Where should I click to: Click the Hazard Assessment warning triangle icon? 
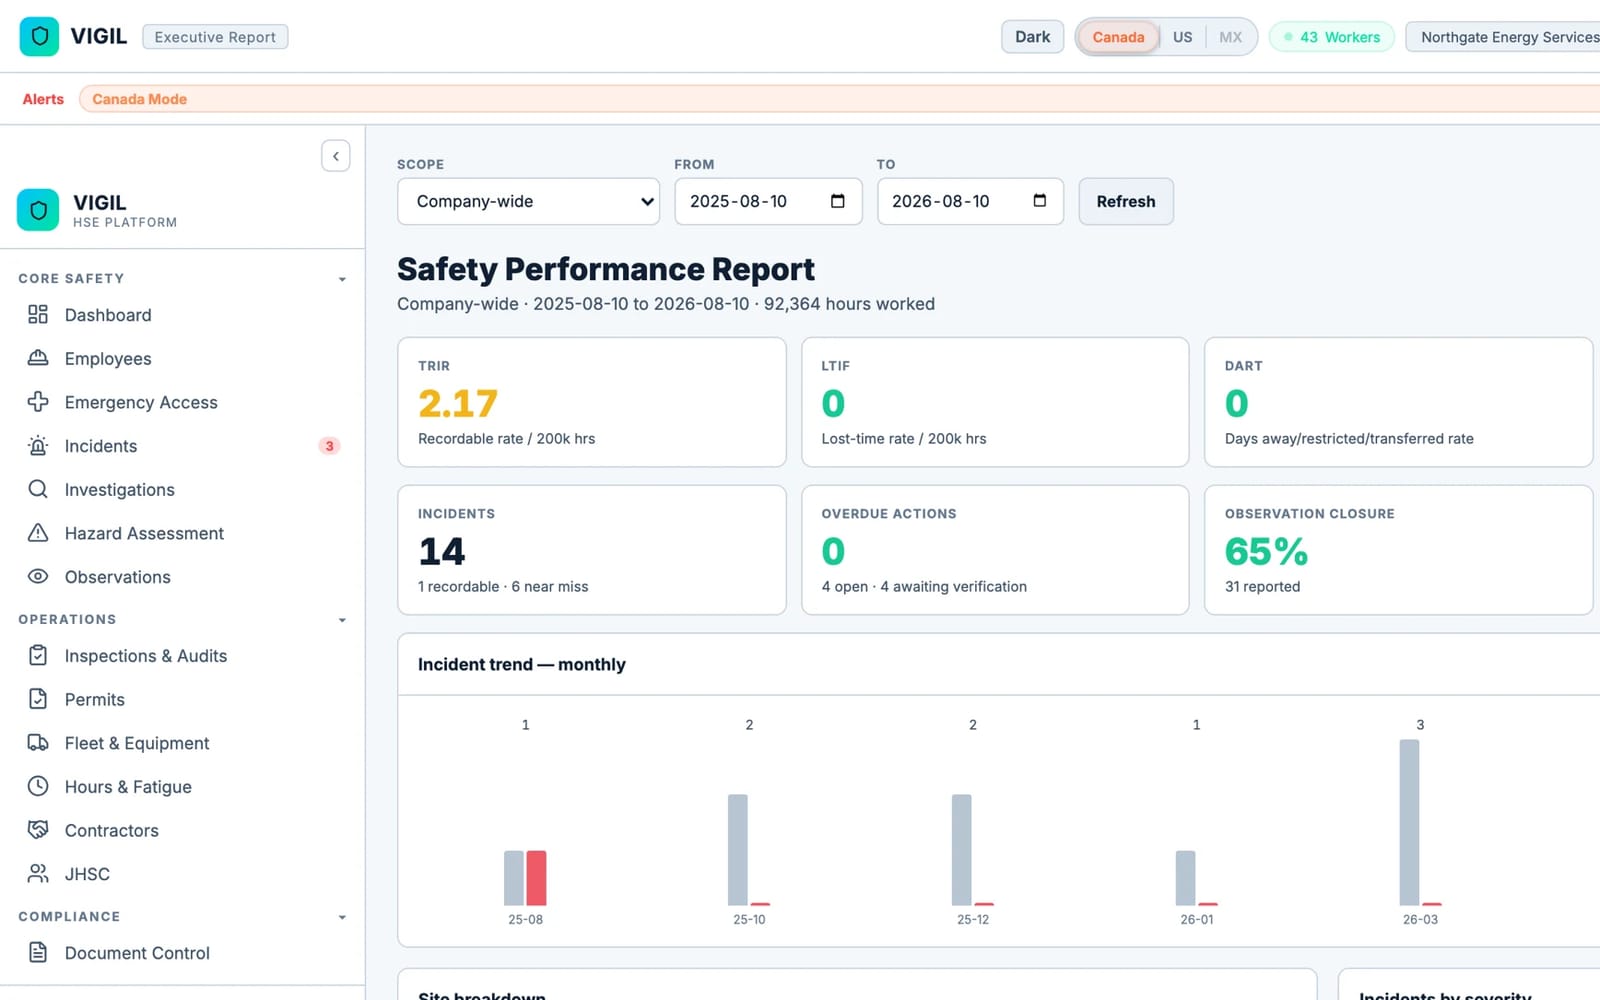tap(38, 533)
